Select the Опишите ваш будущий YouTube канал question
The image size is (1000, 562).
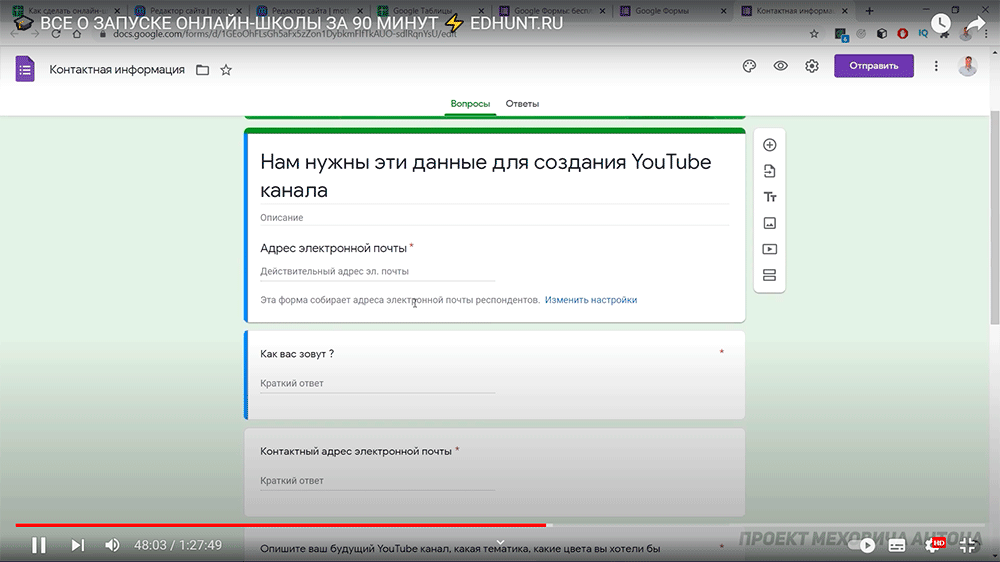click(x=460, y=549)
